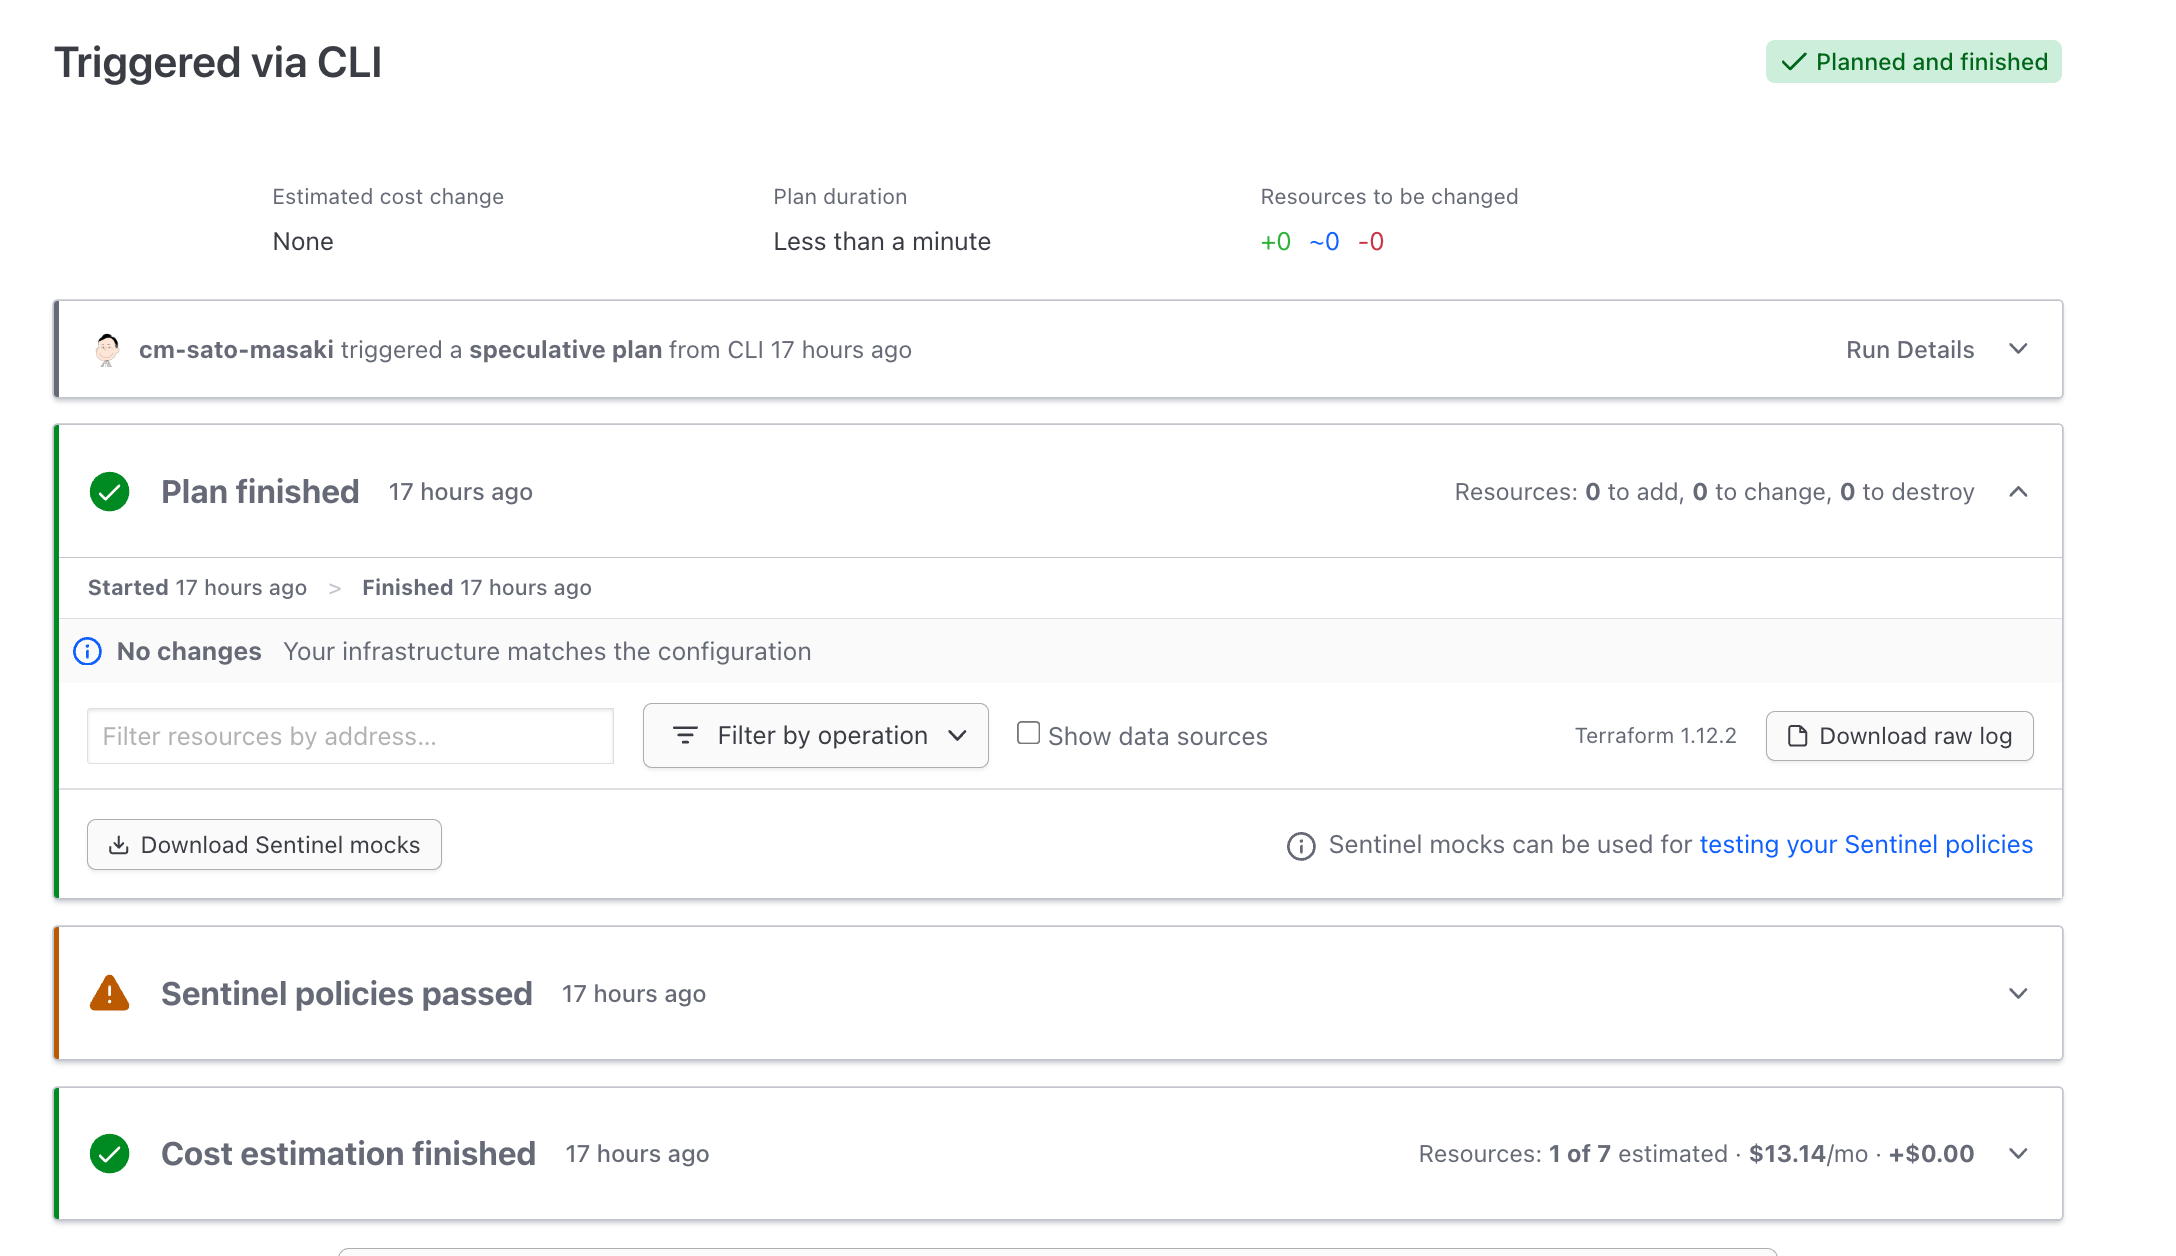
Task: Click the 0 to add summary text
Action: [1633, 492]
